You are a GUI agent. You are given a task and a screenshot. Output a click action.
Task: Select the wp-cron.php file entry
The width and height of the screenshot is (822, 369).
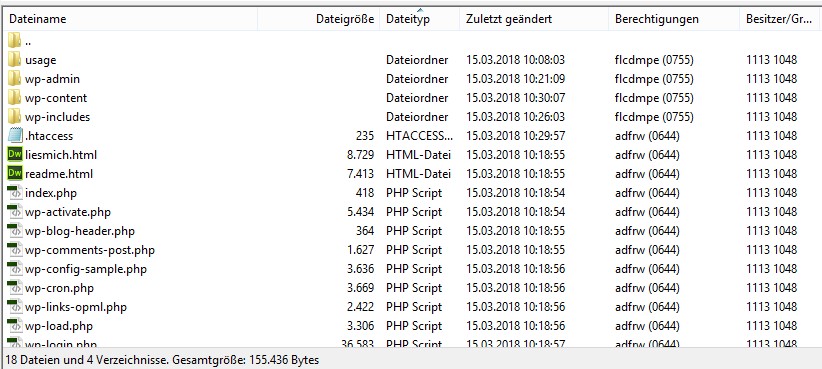pos(59,288)
